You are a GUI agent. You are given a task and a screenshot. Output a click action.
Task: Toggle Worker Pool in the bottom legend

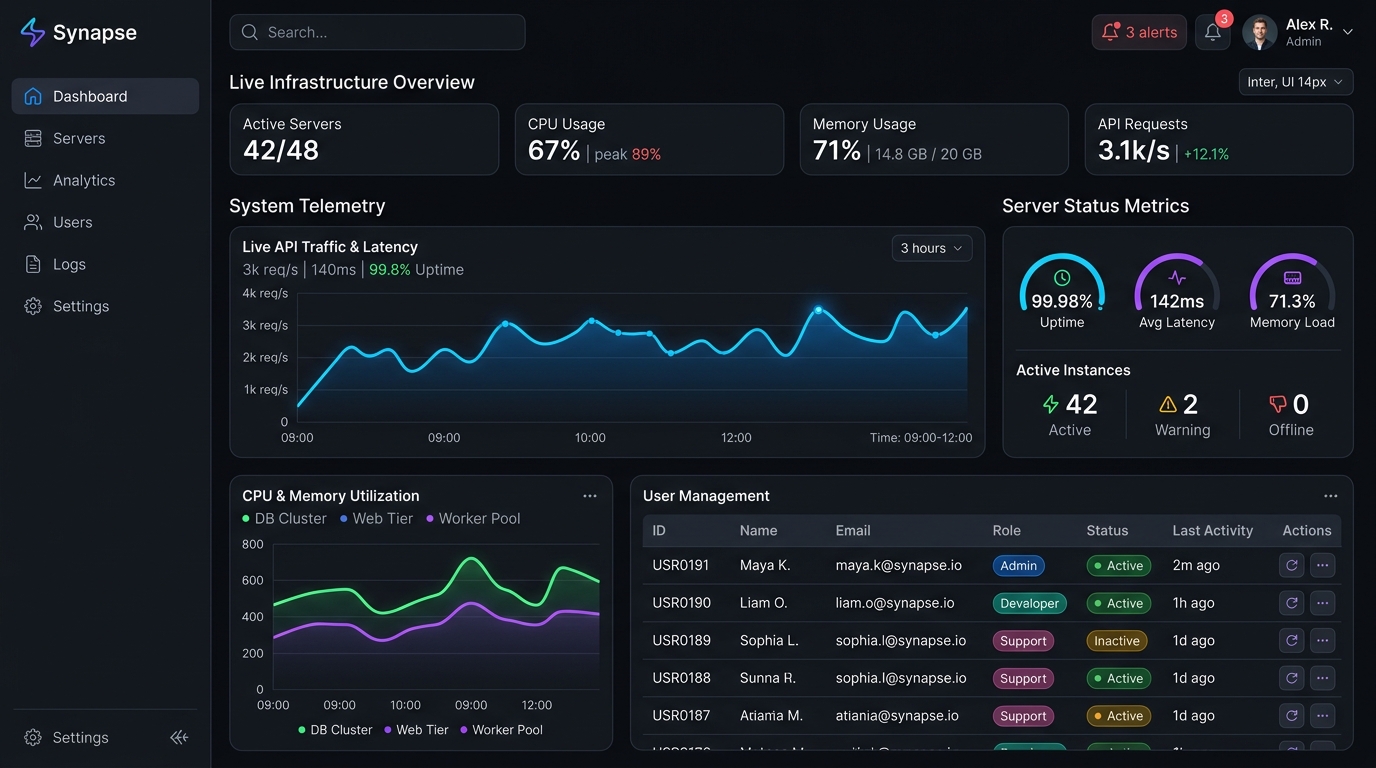(502, 730)
